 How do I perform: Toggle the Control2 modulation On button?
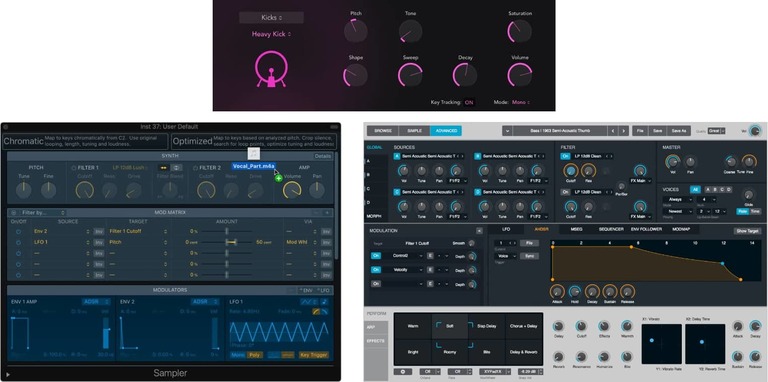376,256
